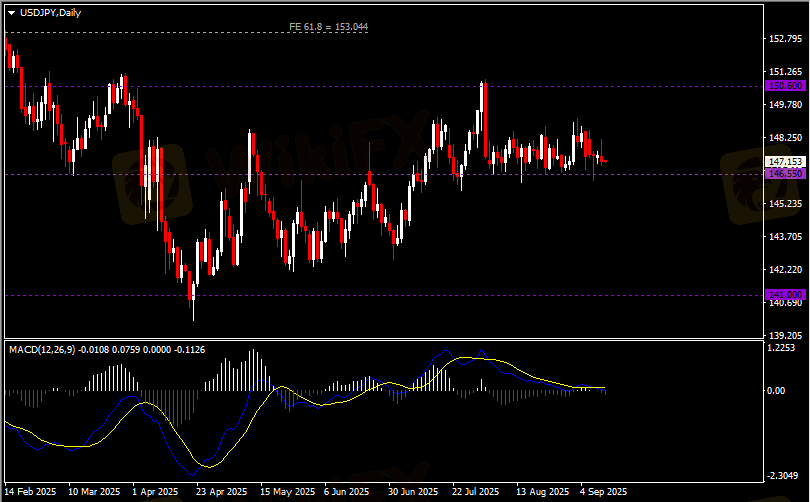Click the 0.00 MACD zero level label
The height and width of the screenshot is (502, 810).
coord(776,390)
